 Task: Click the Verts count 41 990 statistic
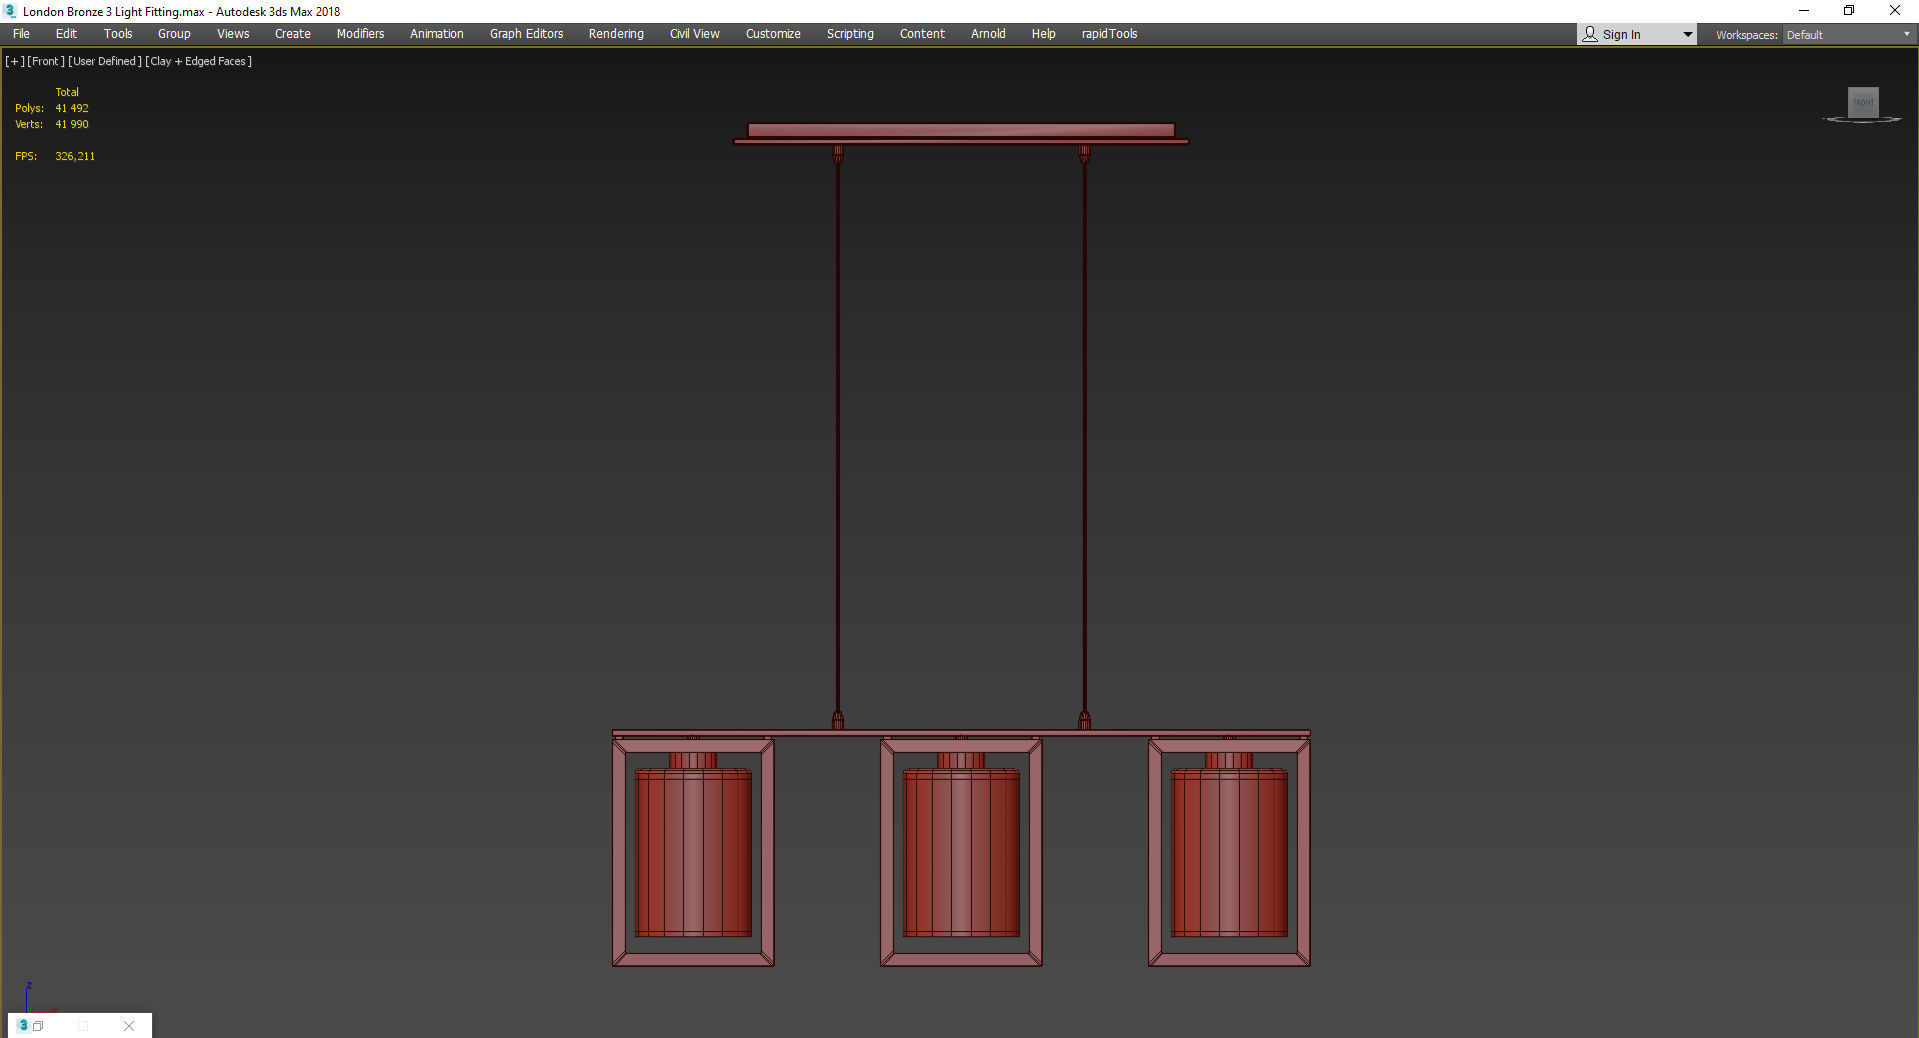coord(72,124)
